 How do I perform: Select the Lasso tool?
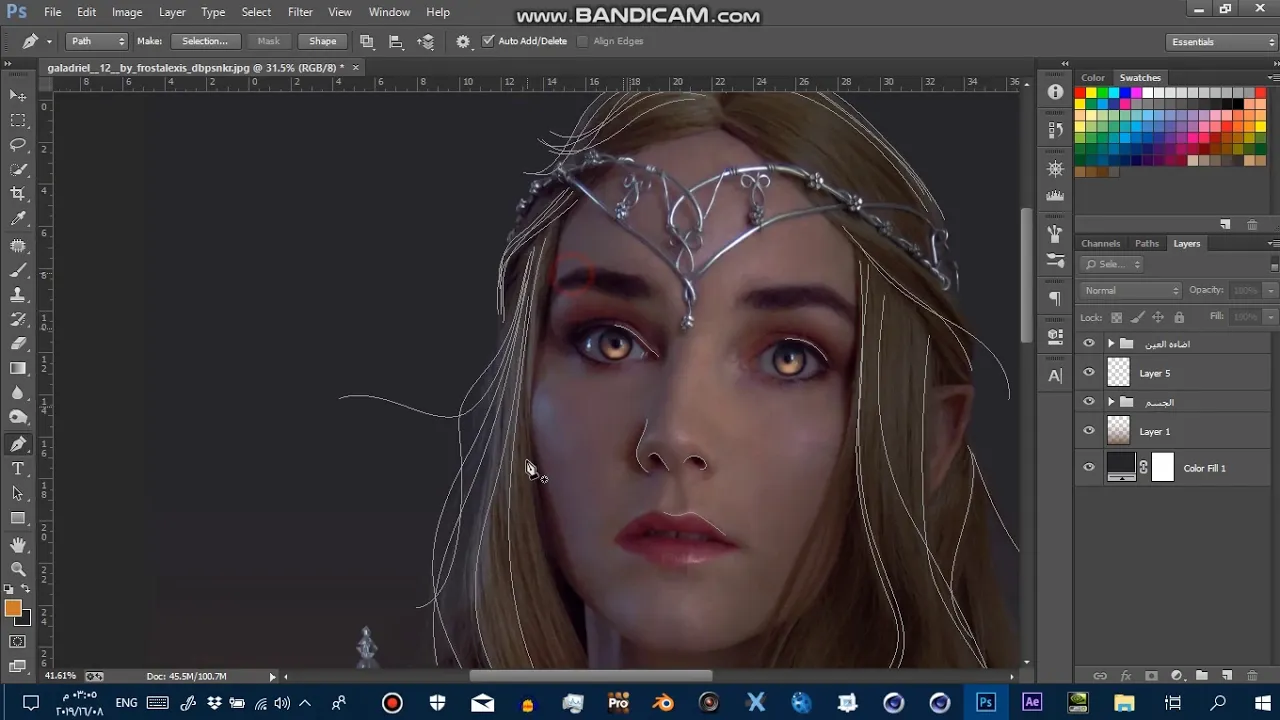pyautogui.click(x=18, y=145)
